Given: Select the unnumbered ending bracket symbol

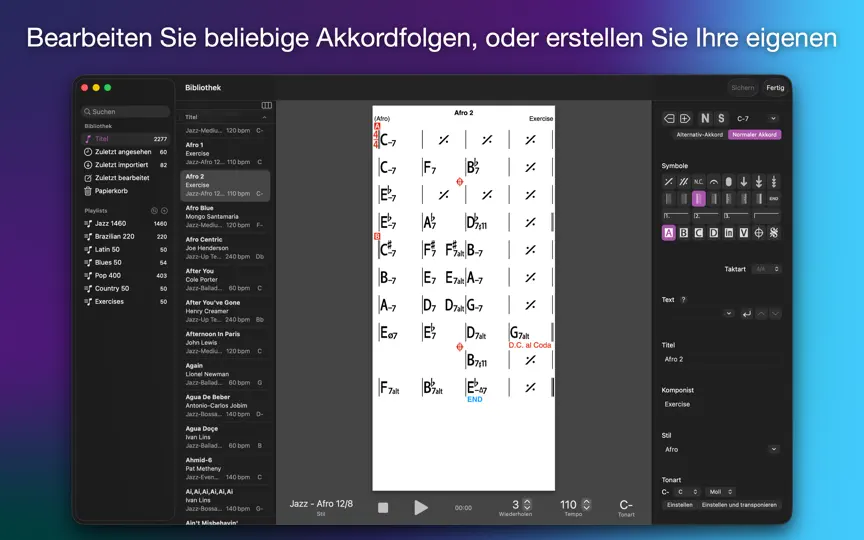Looking at the screenshot, I should point(766,216).
